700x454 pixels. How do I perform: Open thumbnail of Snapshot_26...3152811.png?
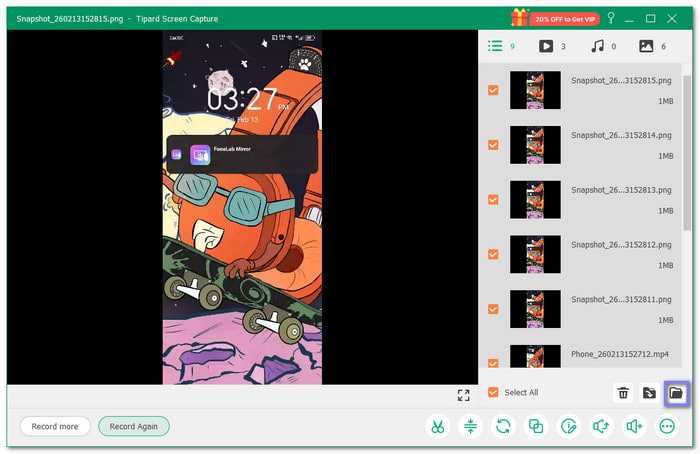pyautogui.click(x=535, y=309)
